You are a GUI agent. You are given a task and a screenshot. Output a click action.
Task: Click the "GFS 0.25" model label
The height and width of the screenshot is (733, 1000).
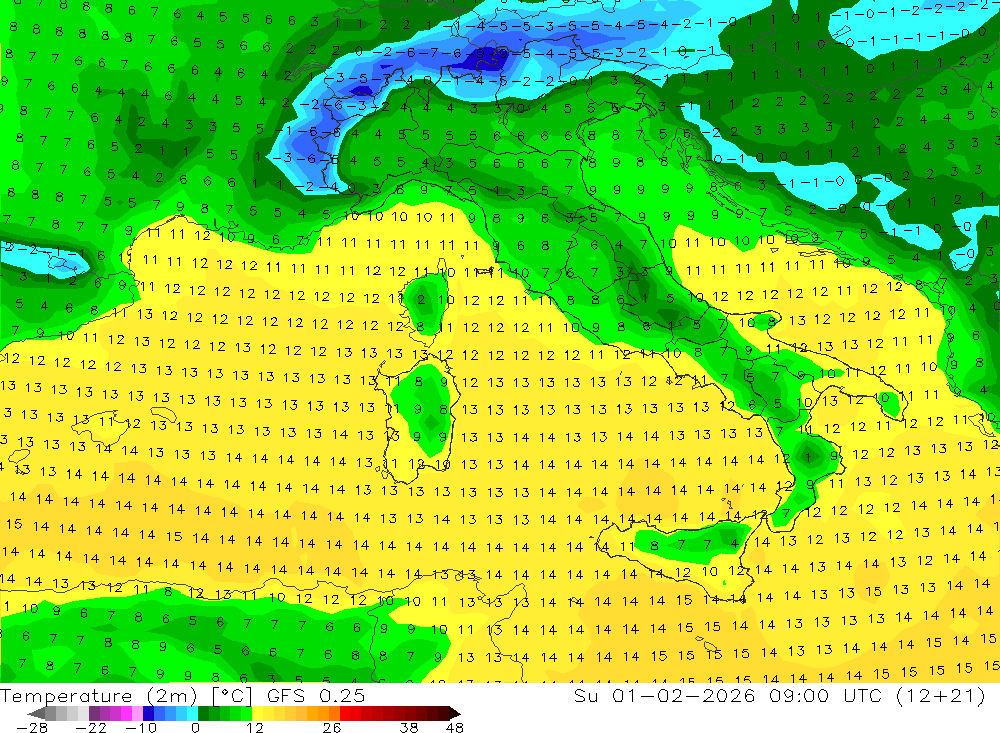316,696
